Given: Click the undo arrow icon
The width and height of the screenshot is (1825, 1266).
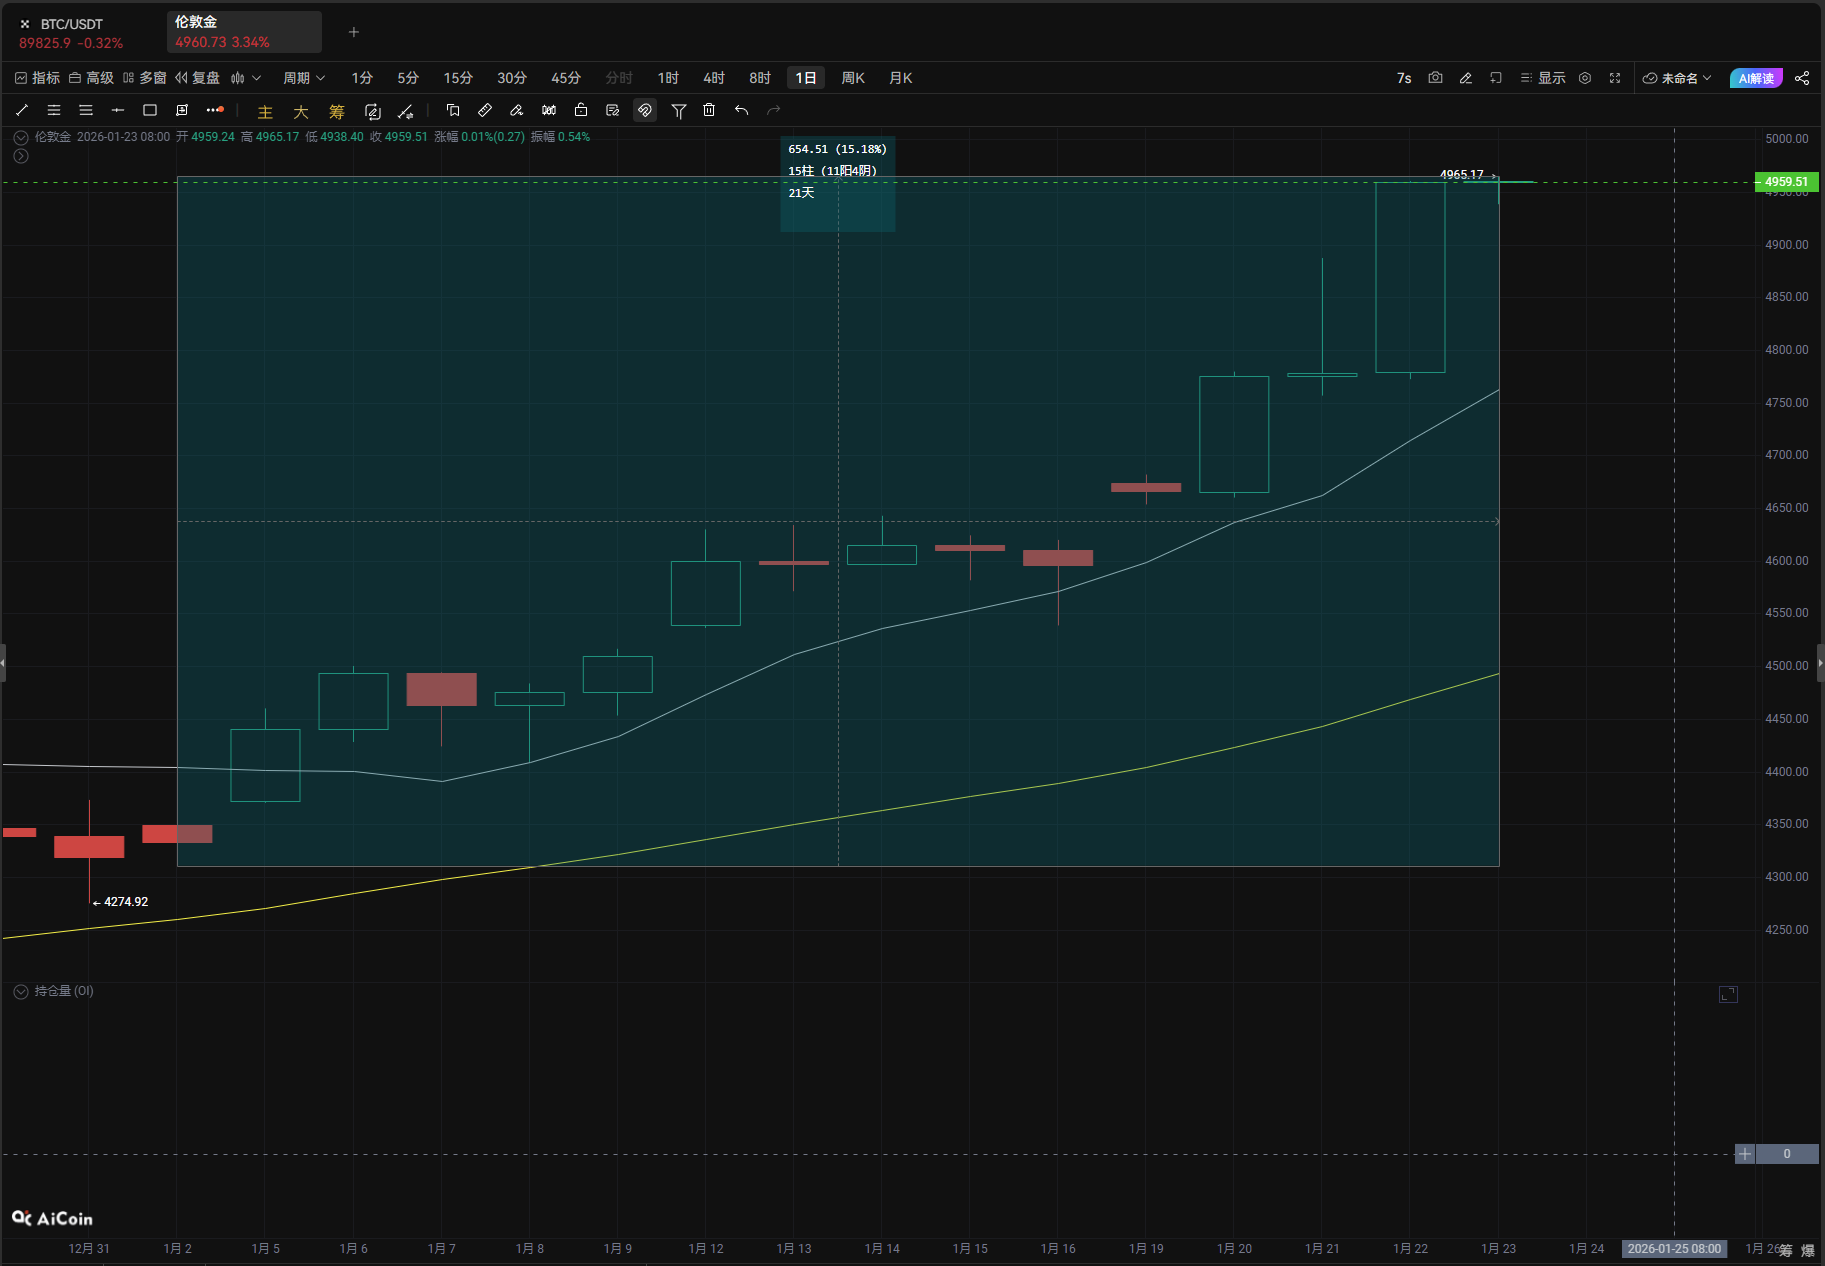Looking at the screenshot, I should [741, 110].
